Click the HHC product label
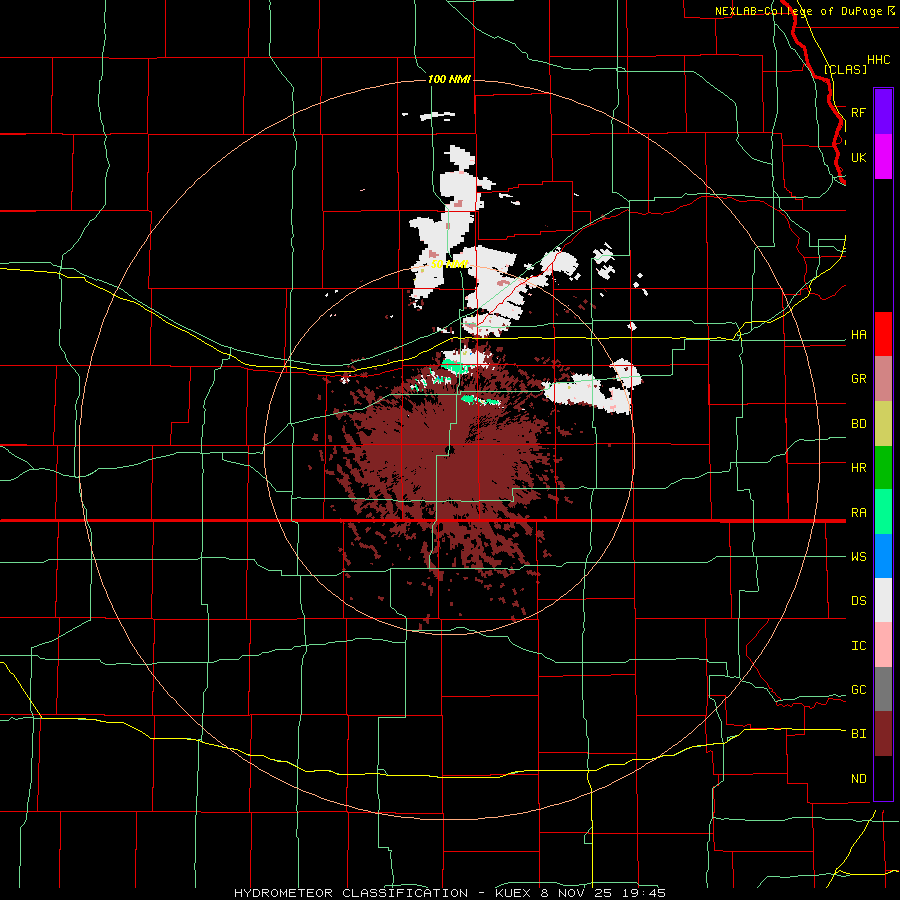 [878, 60]
